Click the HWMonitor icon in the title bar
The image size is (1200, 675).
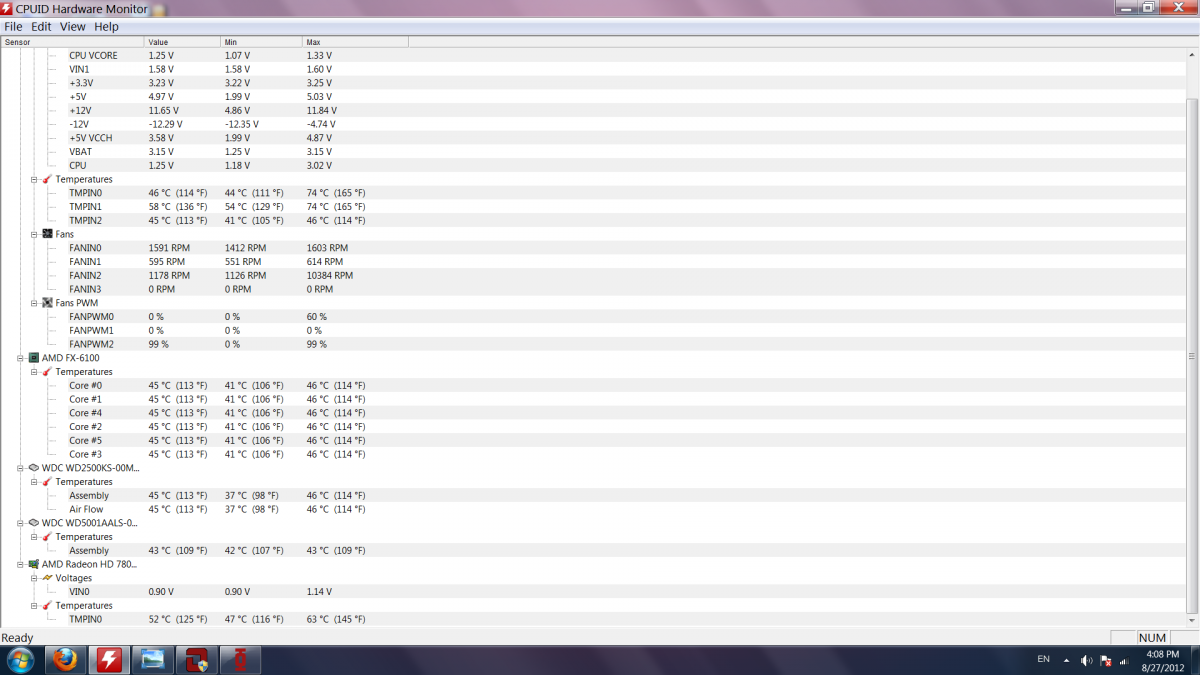[x=7, y=9]
